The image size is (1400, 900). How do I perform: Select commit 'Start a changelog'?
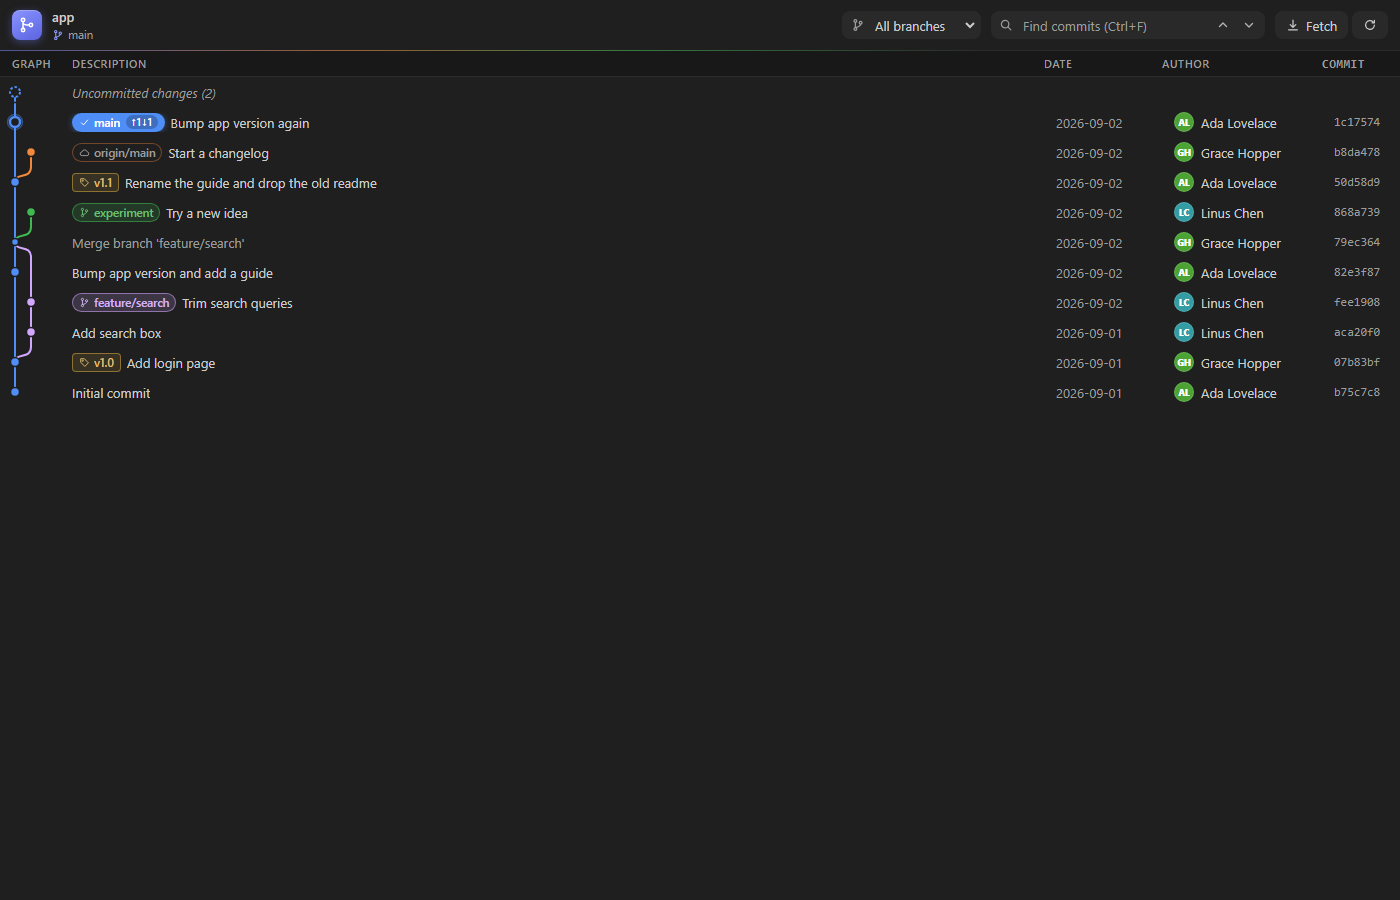(x=700, y=153)
